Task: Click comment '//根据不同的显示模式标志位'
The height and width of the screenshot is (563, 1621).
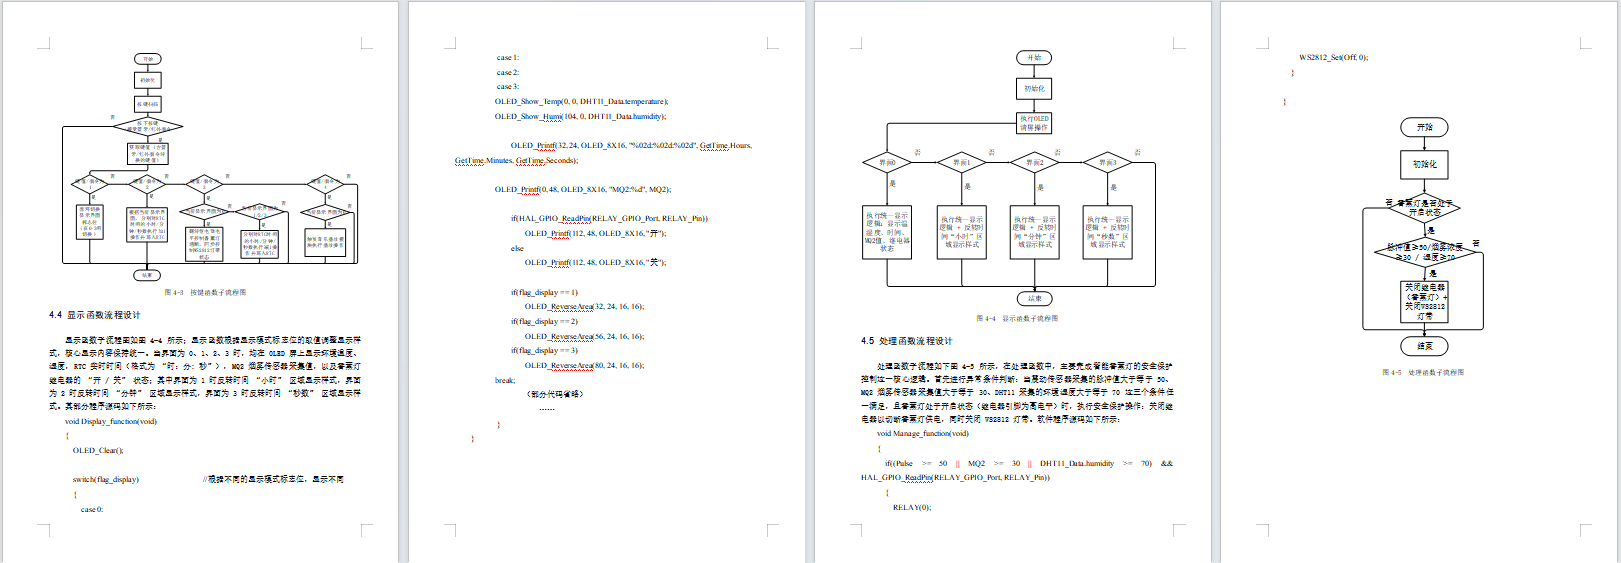Action: [273, 480]
